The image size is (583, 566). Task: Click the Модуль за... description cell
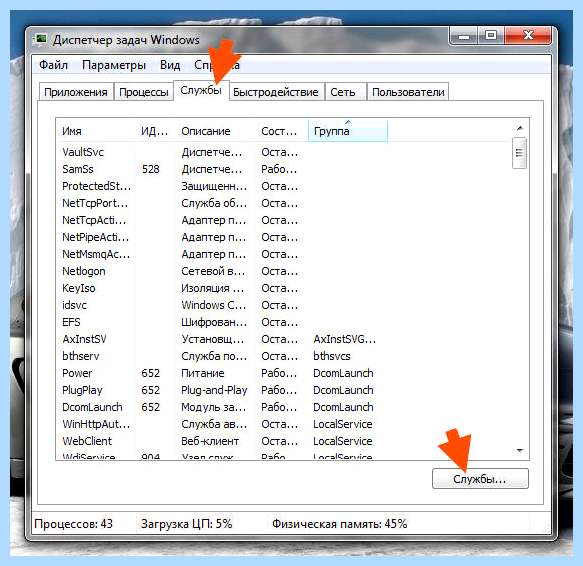pyautogui.click(x=214, y=407)
